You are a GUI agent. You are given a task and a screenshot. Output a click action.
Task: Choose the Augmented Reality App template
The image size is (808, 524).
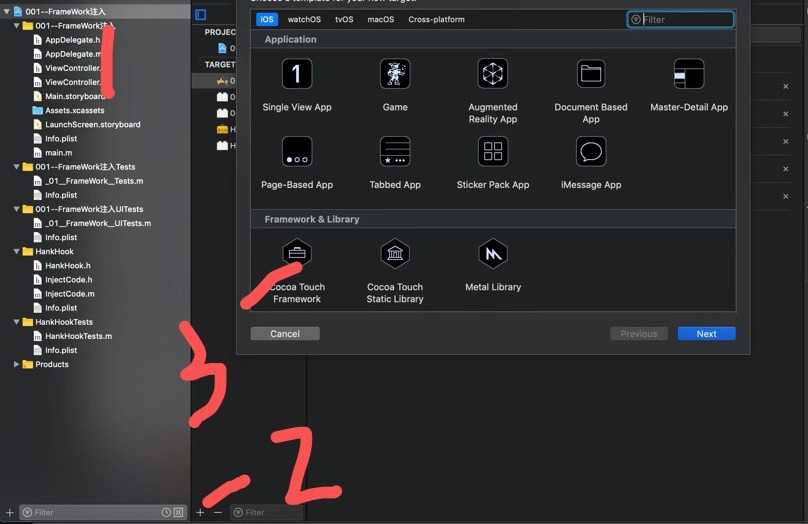pos(493,91)
